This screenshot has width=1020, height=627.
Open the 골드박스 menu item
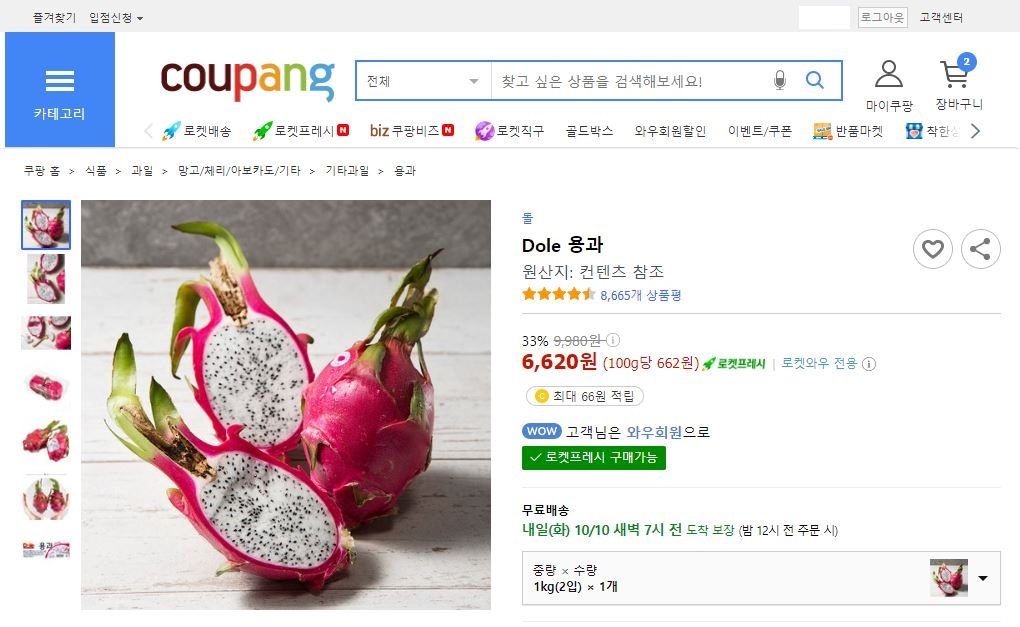(x=589, y=131)
